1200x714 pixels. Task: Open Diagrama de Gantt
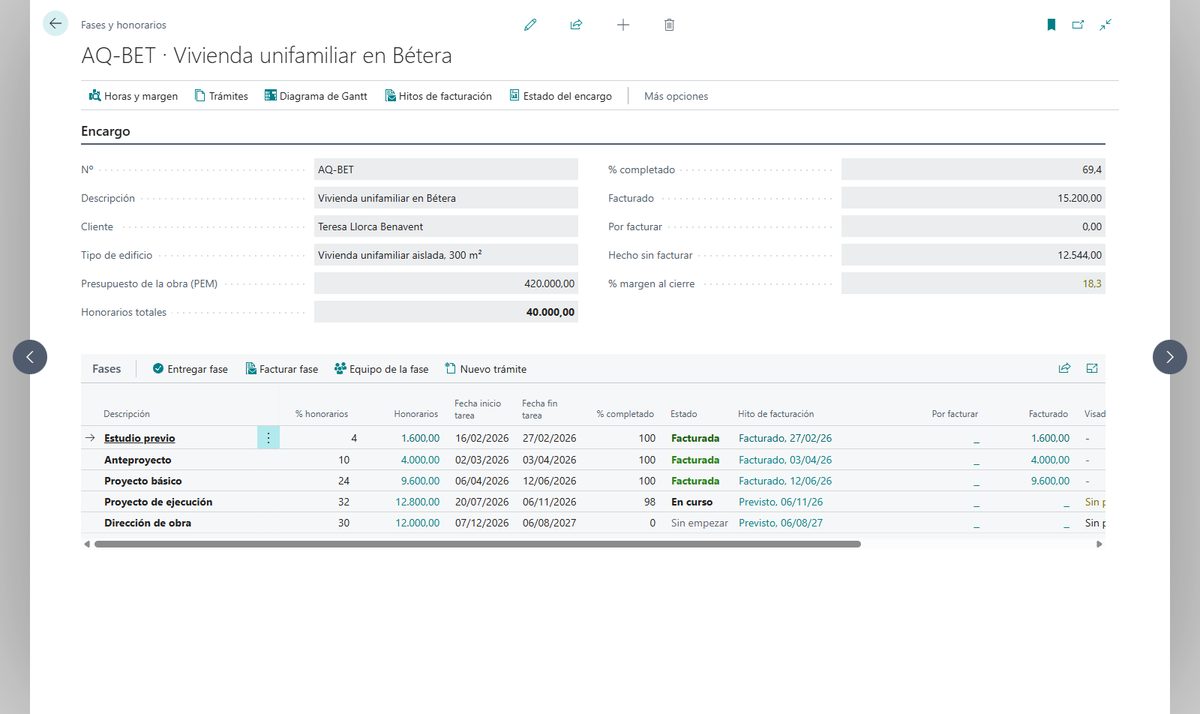point(316,96)
